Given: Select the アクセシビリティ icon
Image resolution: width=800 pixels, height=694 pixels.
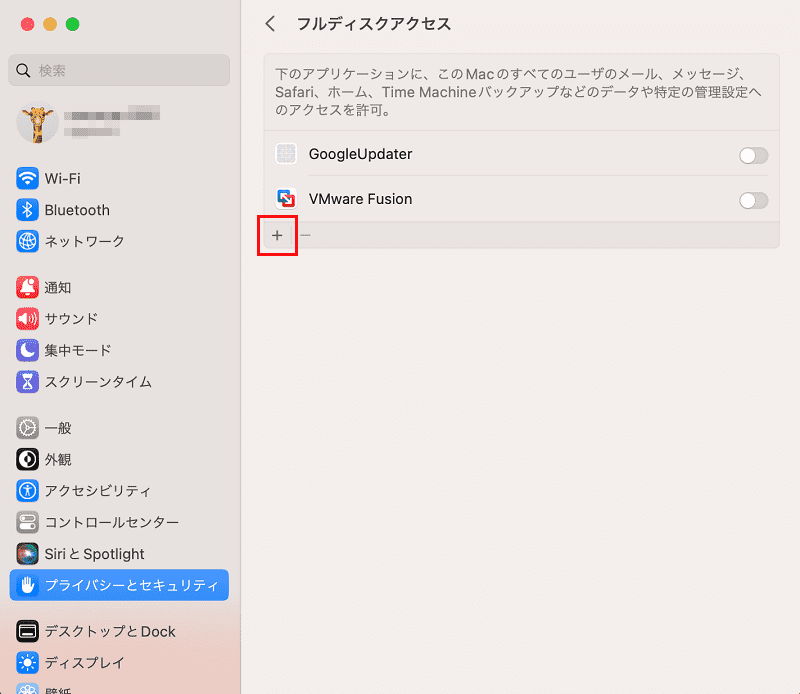Looking at the screenshot, I should [x=27, y=491].
